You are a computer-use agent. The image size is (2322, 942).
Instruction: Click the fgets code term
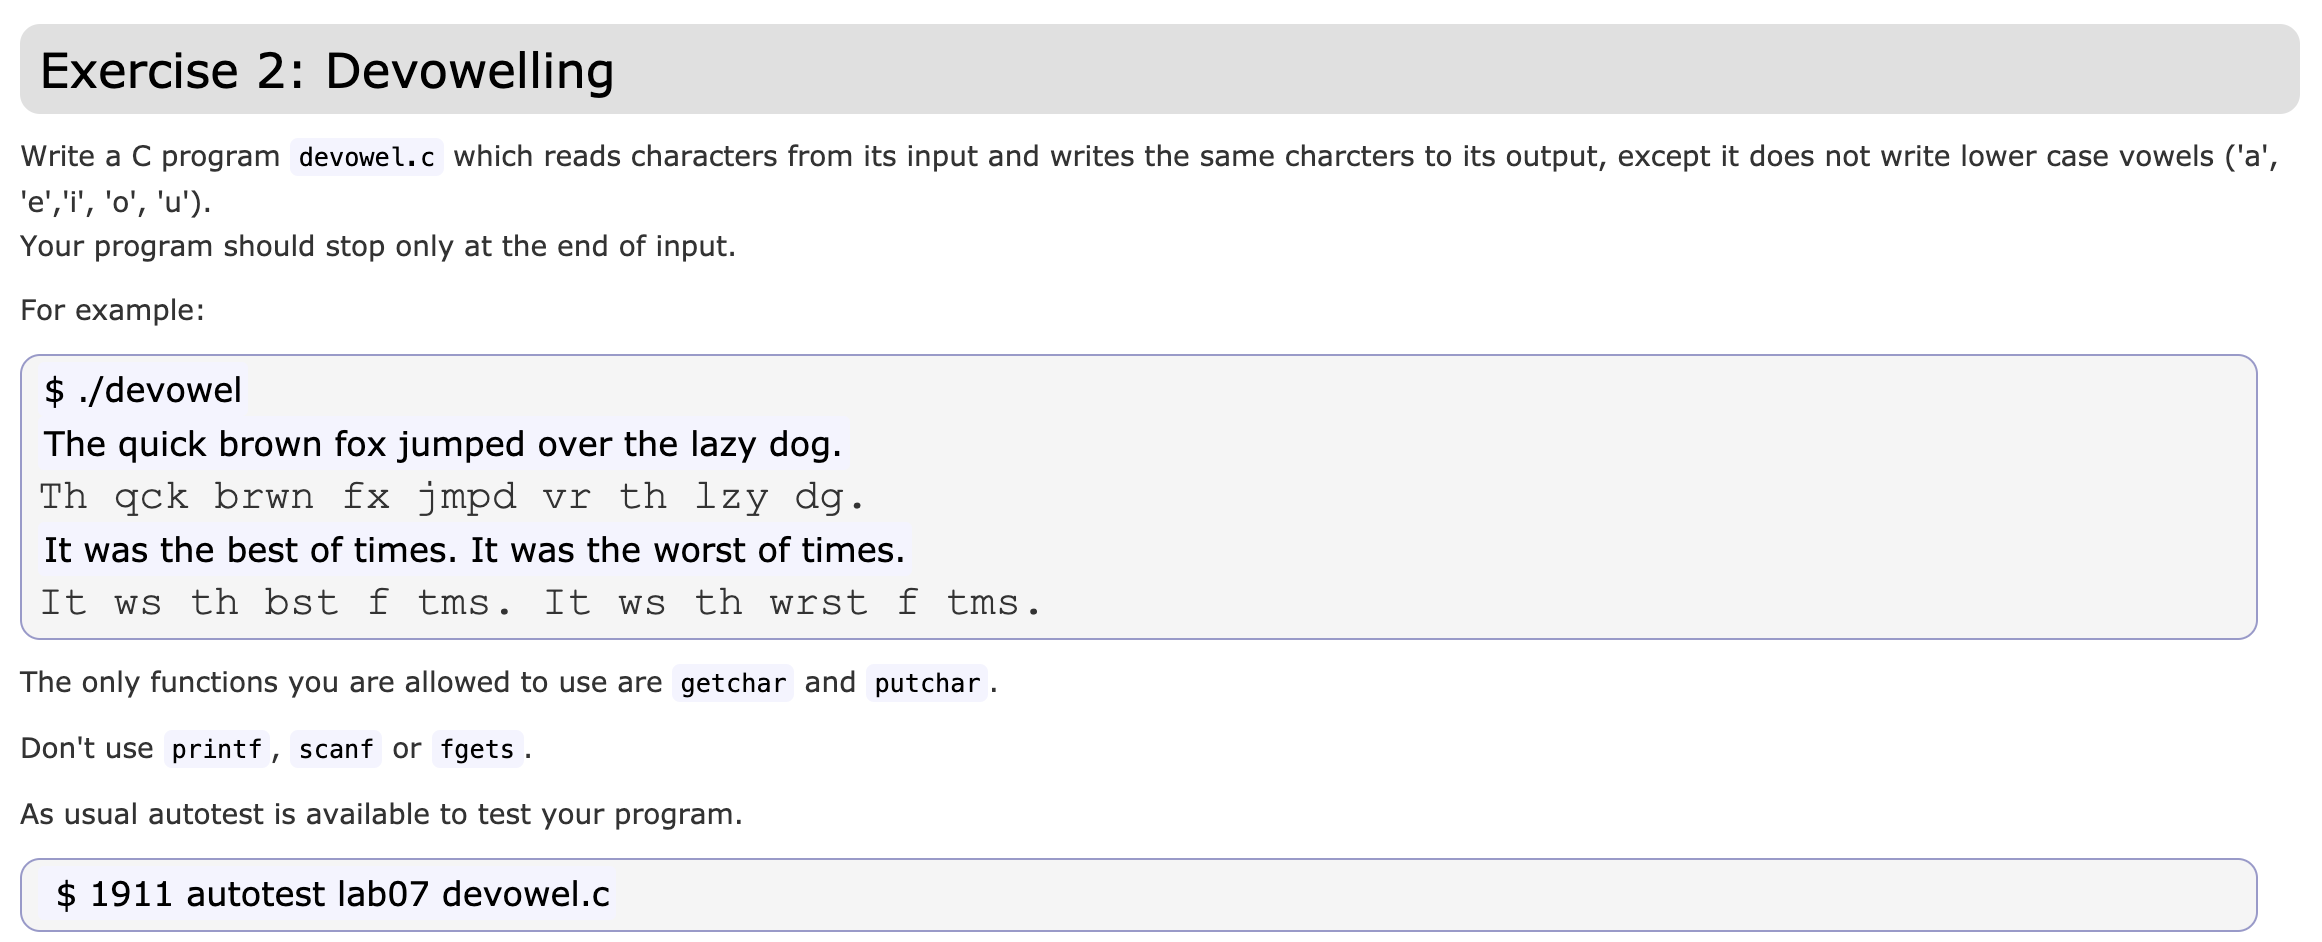click(477, 749)
